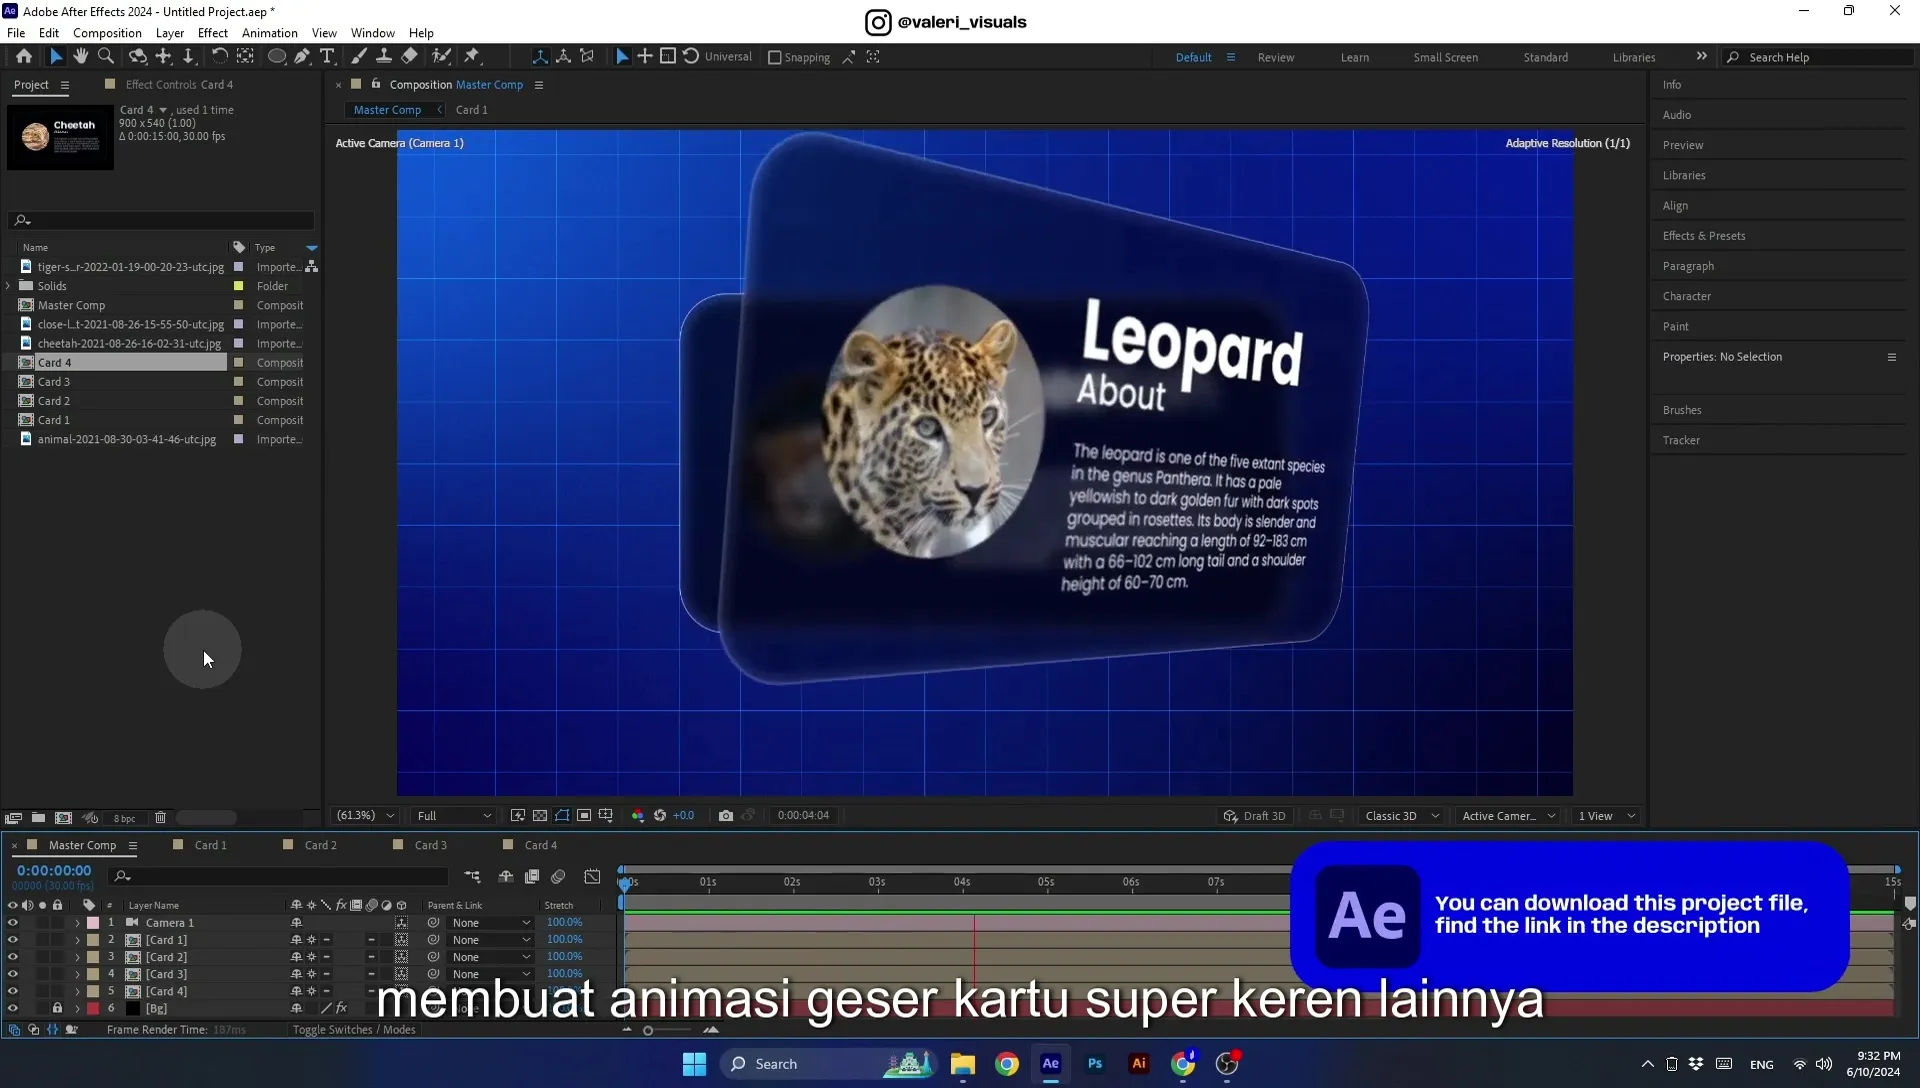Click pink label color of Camera 1
The image size is (1920, 1088).
pyautogui.click(x=93, y=923)
